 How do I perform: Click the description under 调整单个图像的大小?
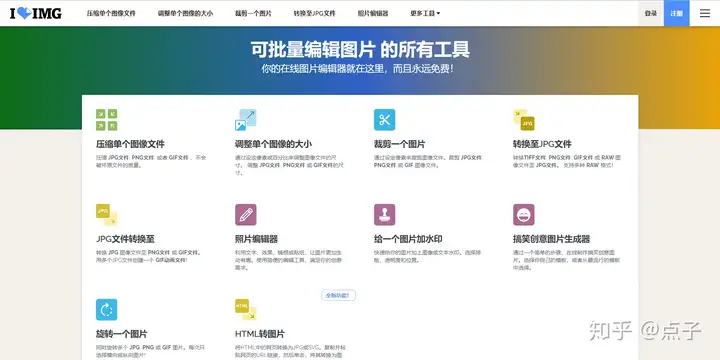[x=290, y=165]
